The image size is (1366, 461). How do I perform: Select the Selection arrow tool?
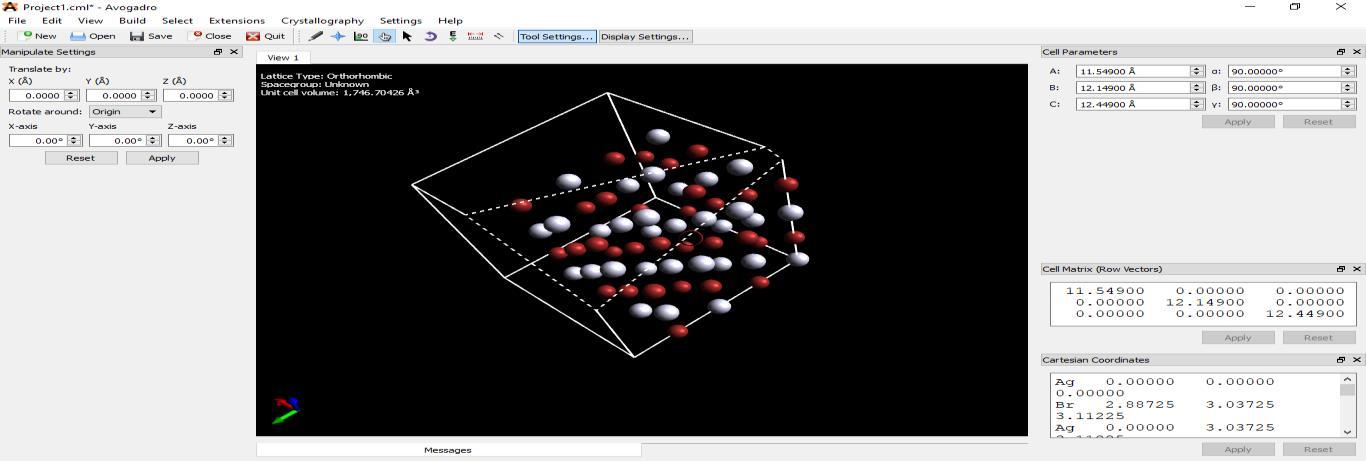[x=407, y=36]
